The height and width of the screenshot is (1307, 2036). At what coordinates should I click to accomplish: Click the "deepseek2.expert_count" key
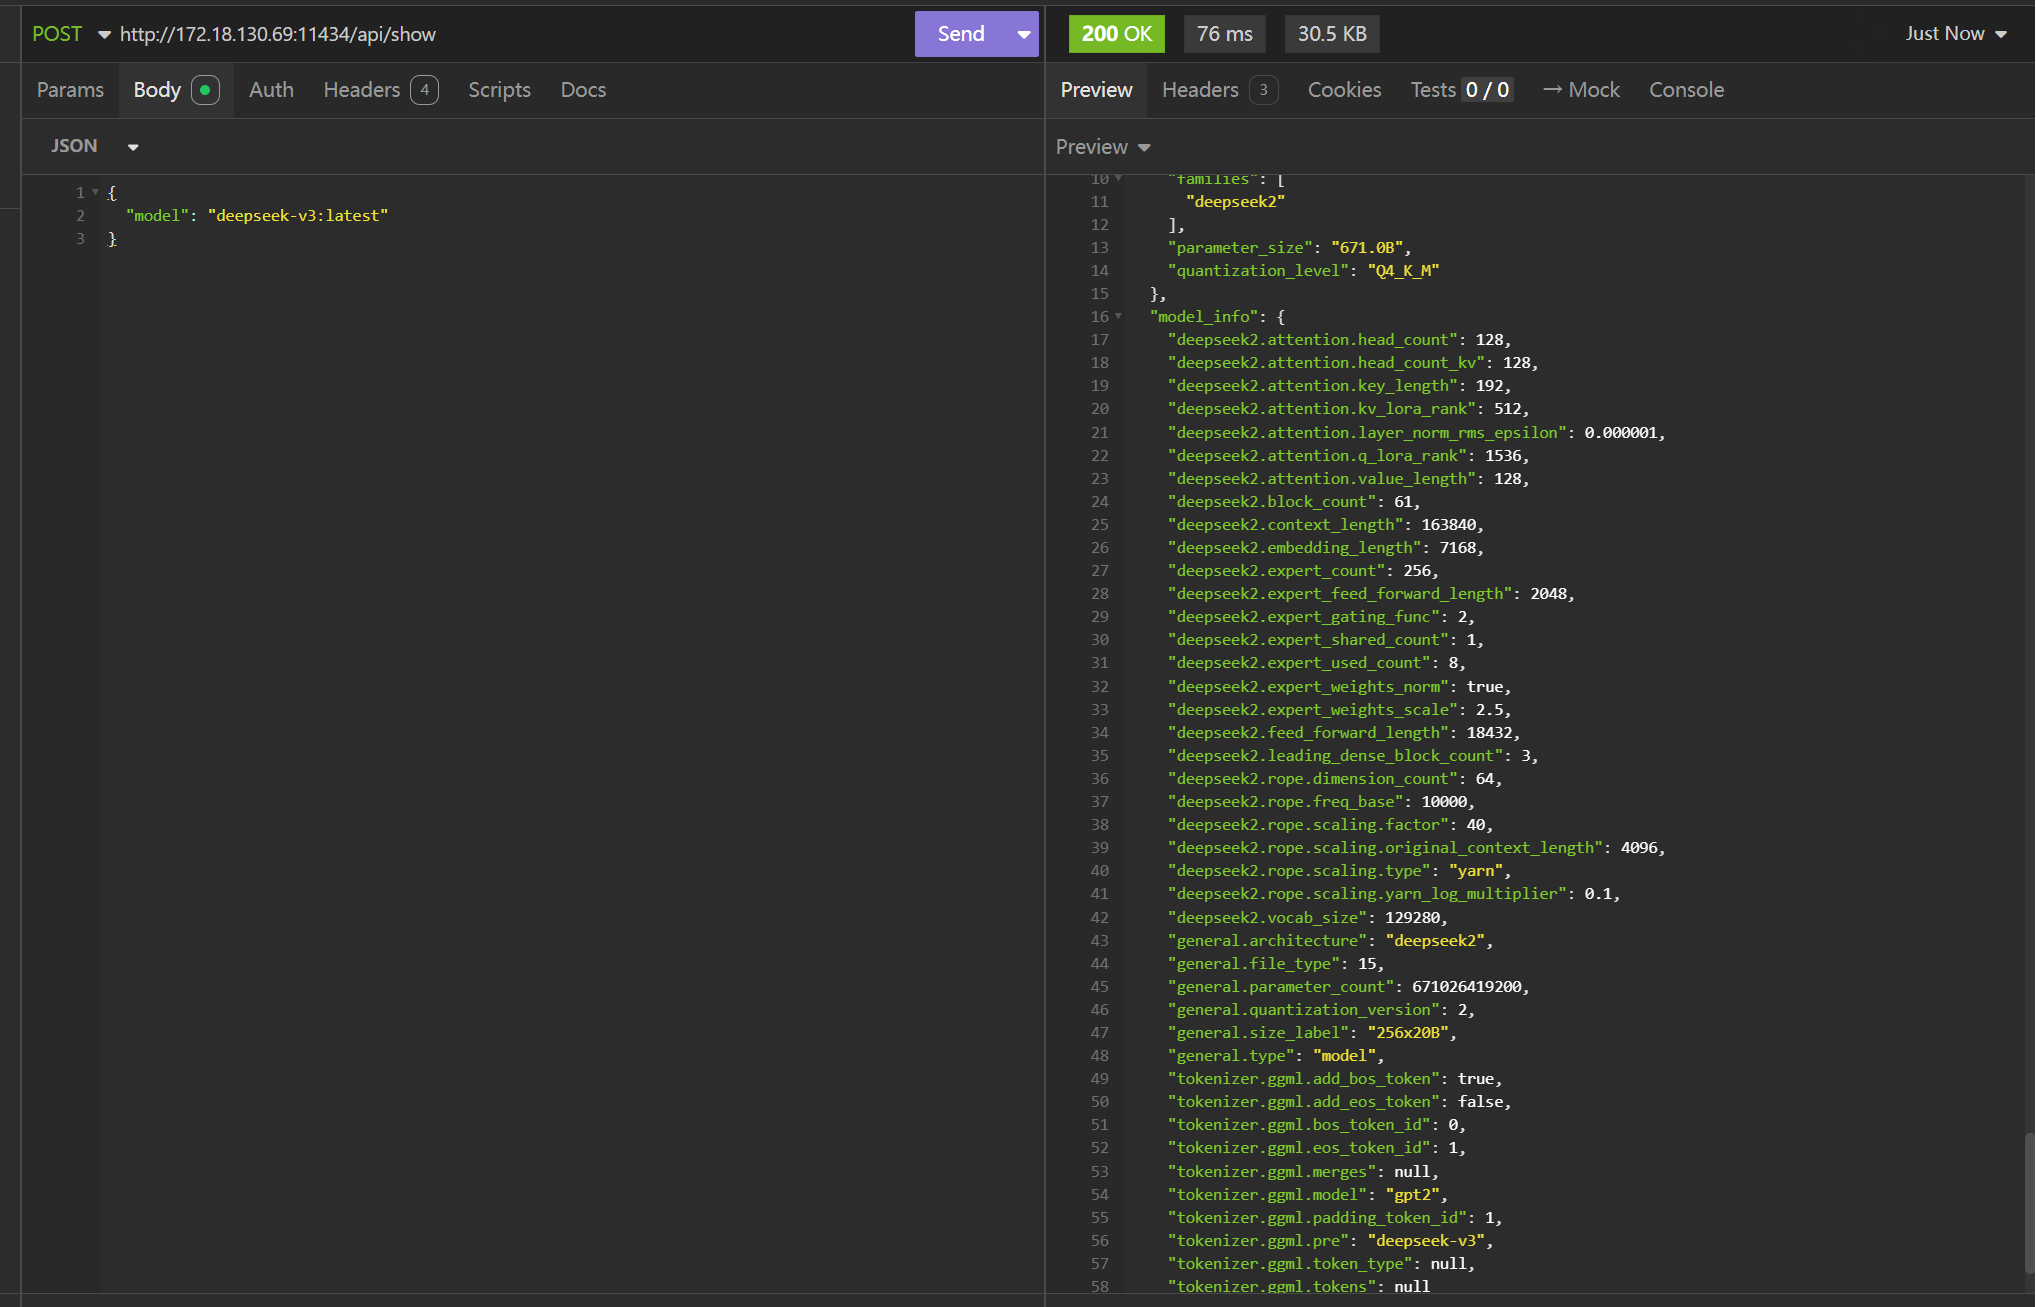[1277, 570]
